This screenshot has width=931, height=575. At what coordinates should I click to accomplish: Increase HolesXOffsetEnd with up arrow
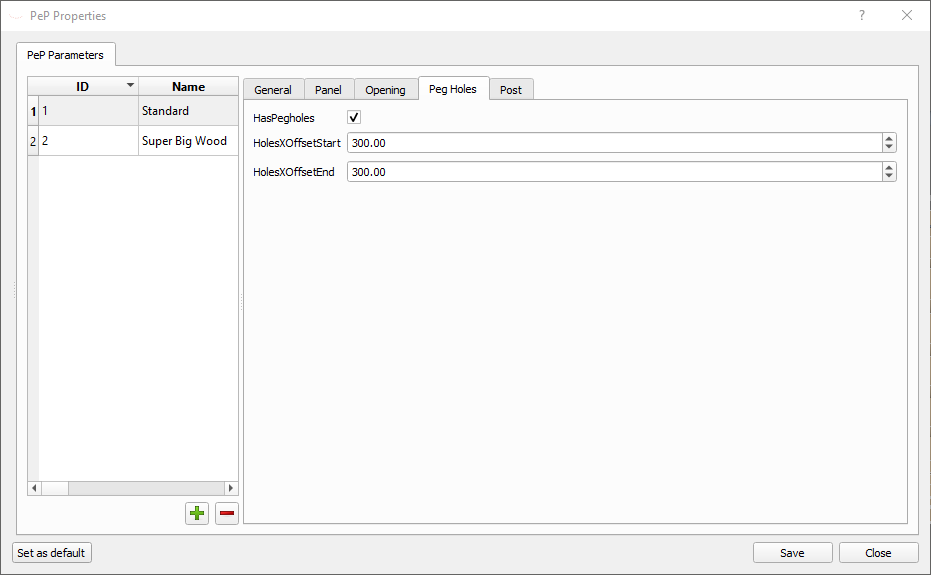point(889,168)
